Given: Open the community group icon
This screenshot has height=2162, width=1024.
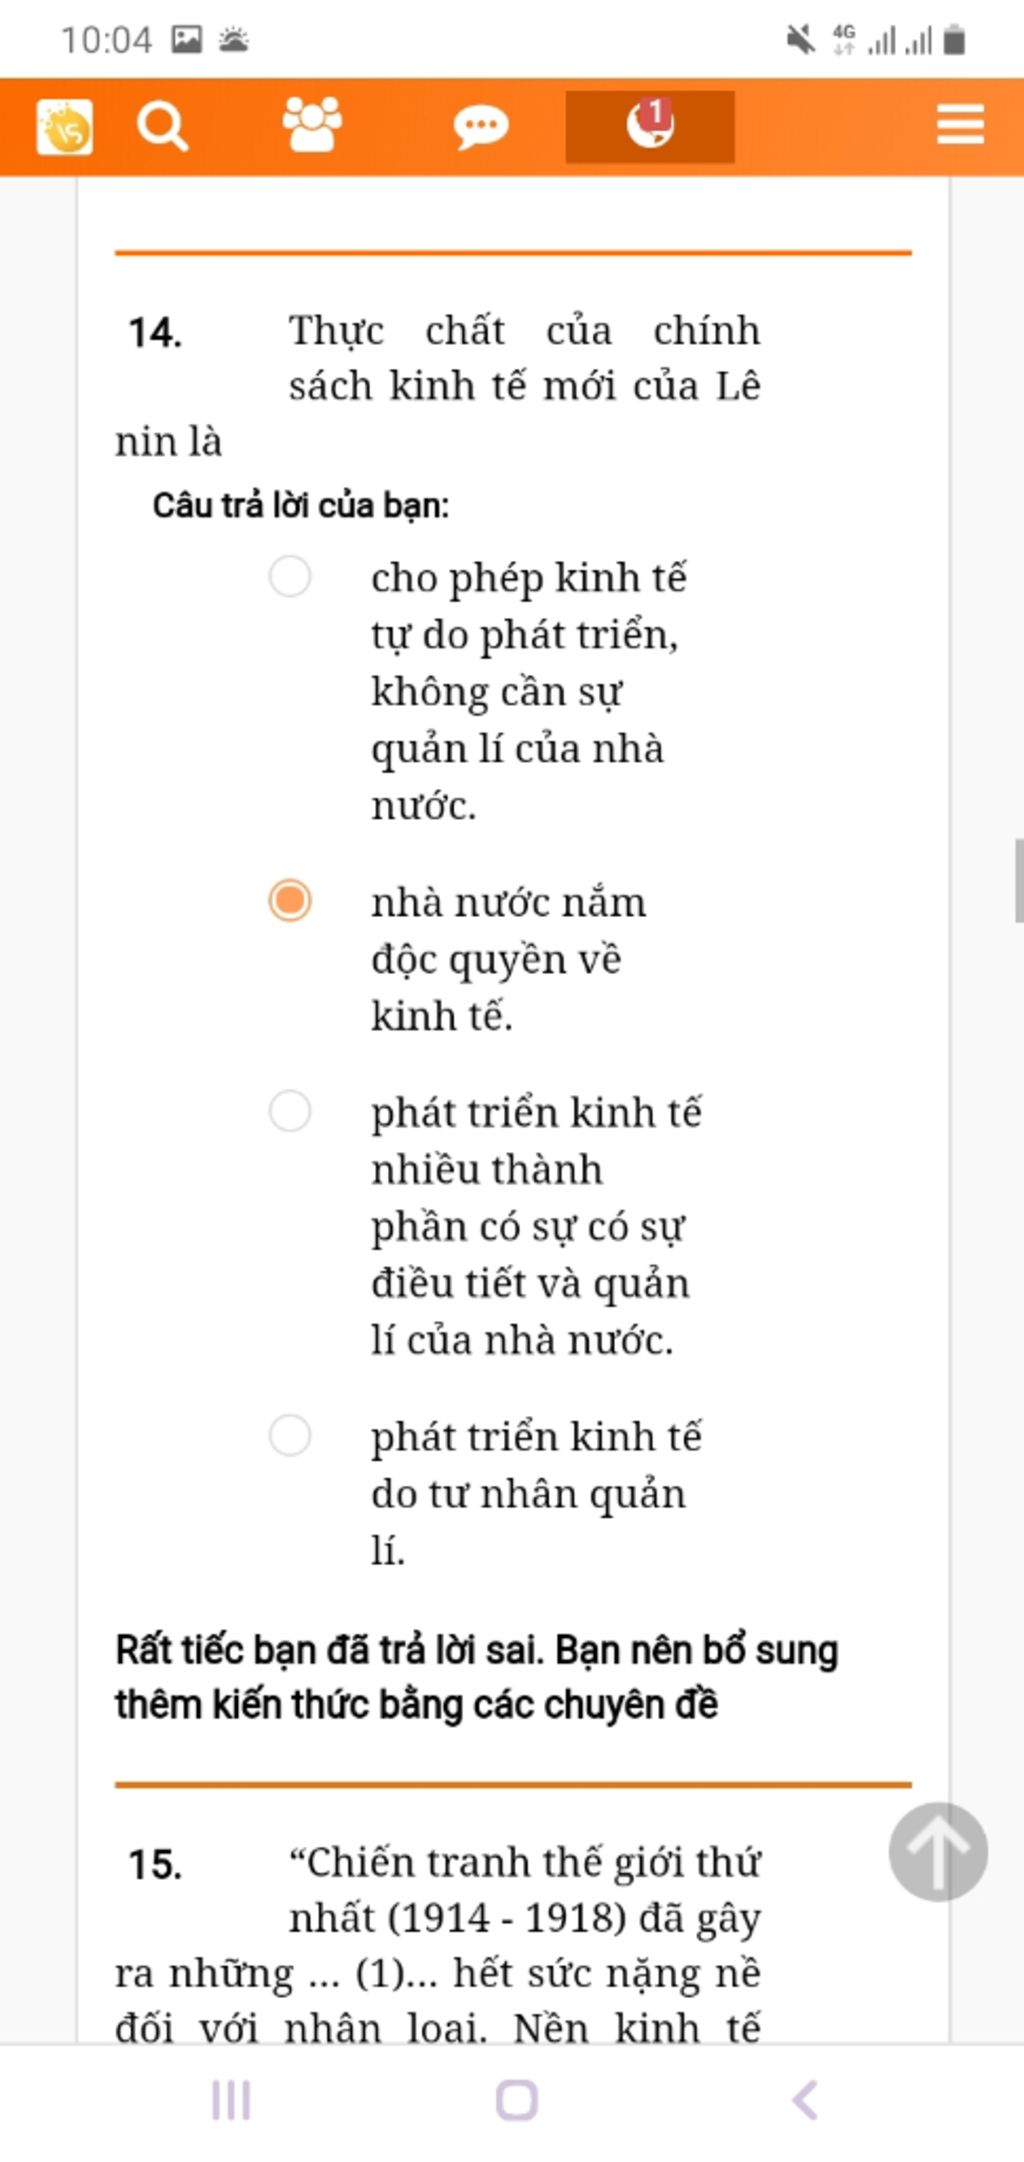Looking at the screenshot, I should pyautogui.click(x=312, y=125).
